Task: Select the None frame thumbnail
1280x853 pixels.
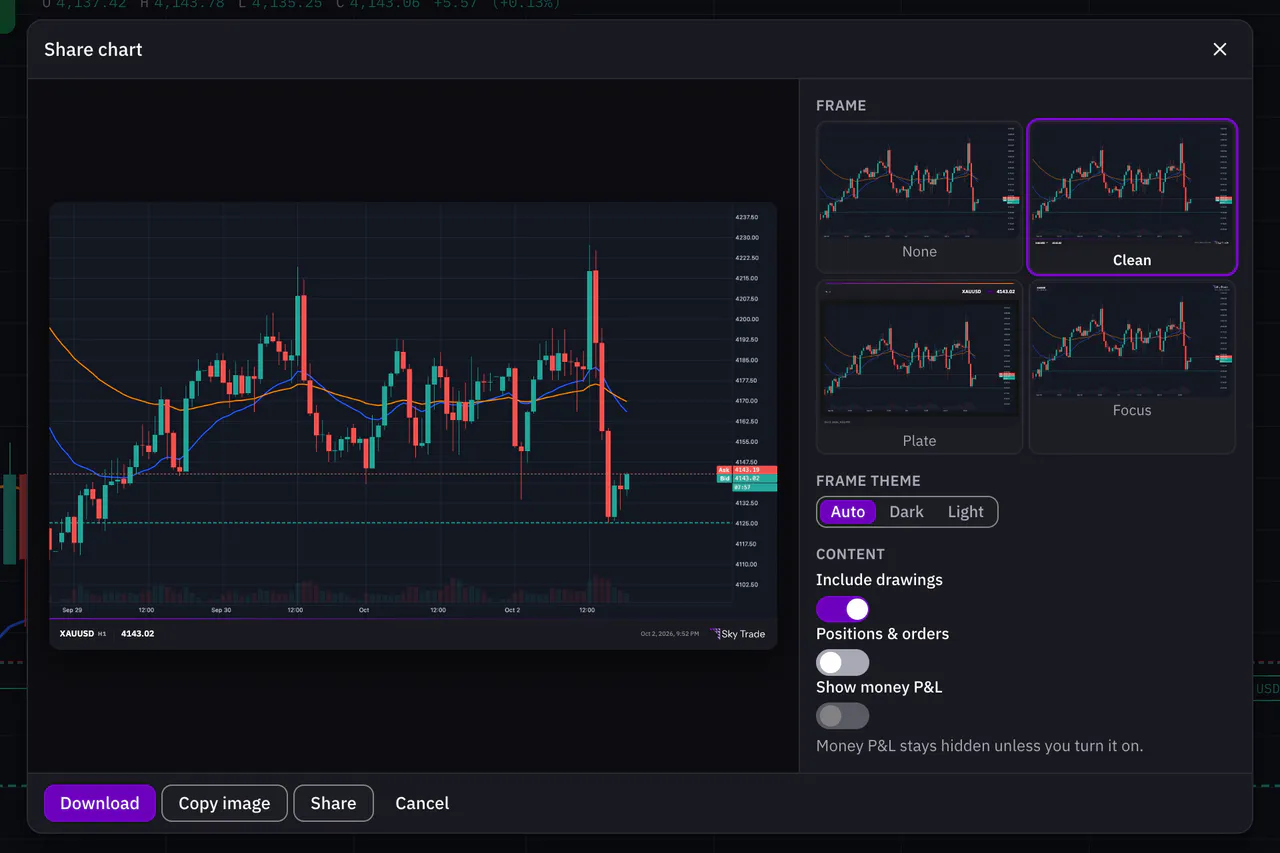Action: (x=919, y=197)
